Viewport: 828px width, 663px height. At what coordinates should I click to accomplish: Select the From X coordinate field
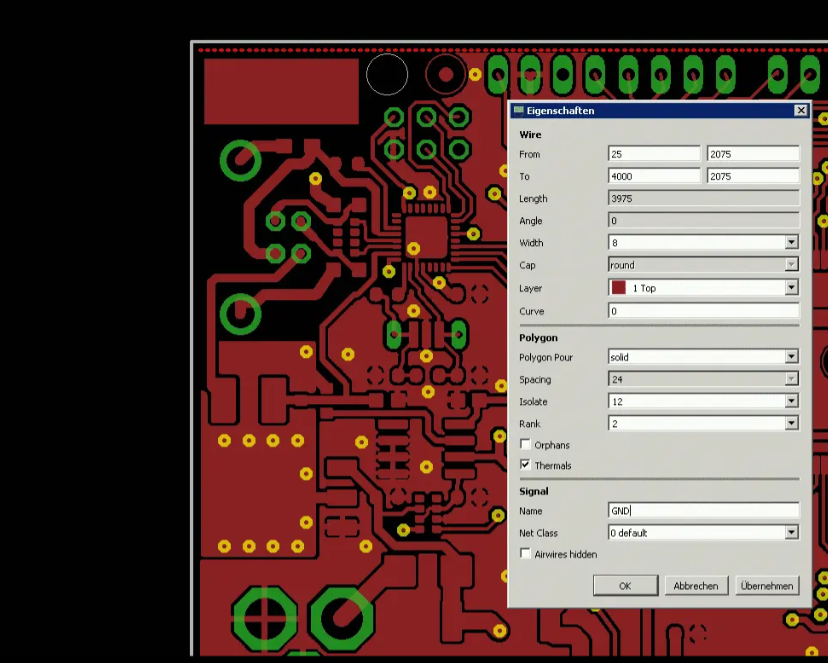pos(654,154)
